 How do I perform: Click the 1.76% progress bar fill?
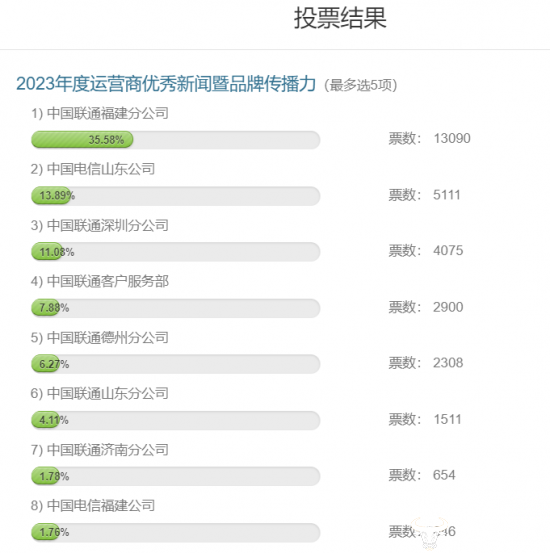45,532
